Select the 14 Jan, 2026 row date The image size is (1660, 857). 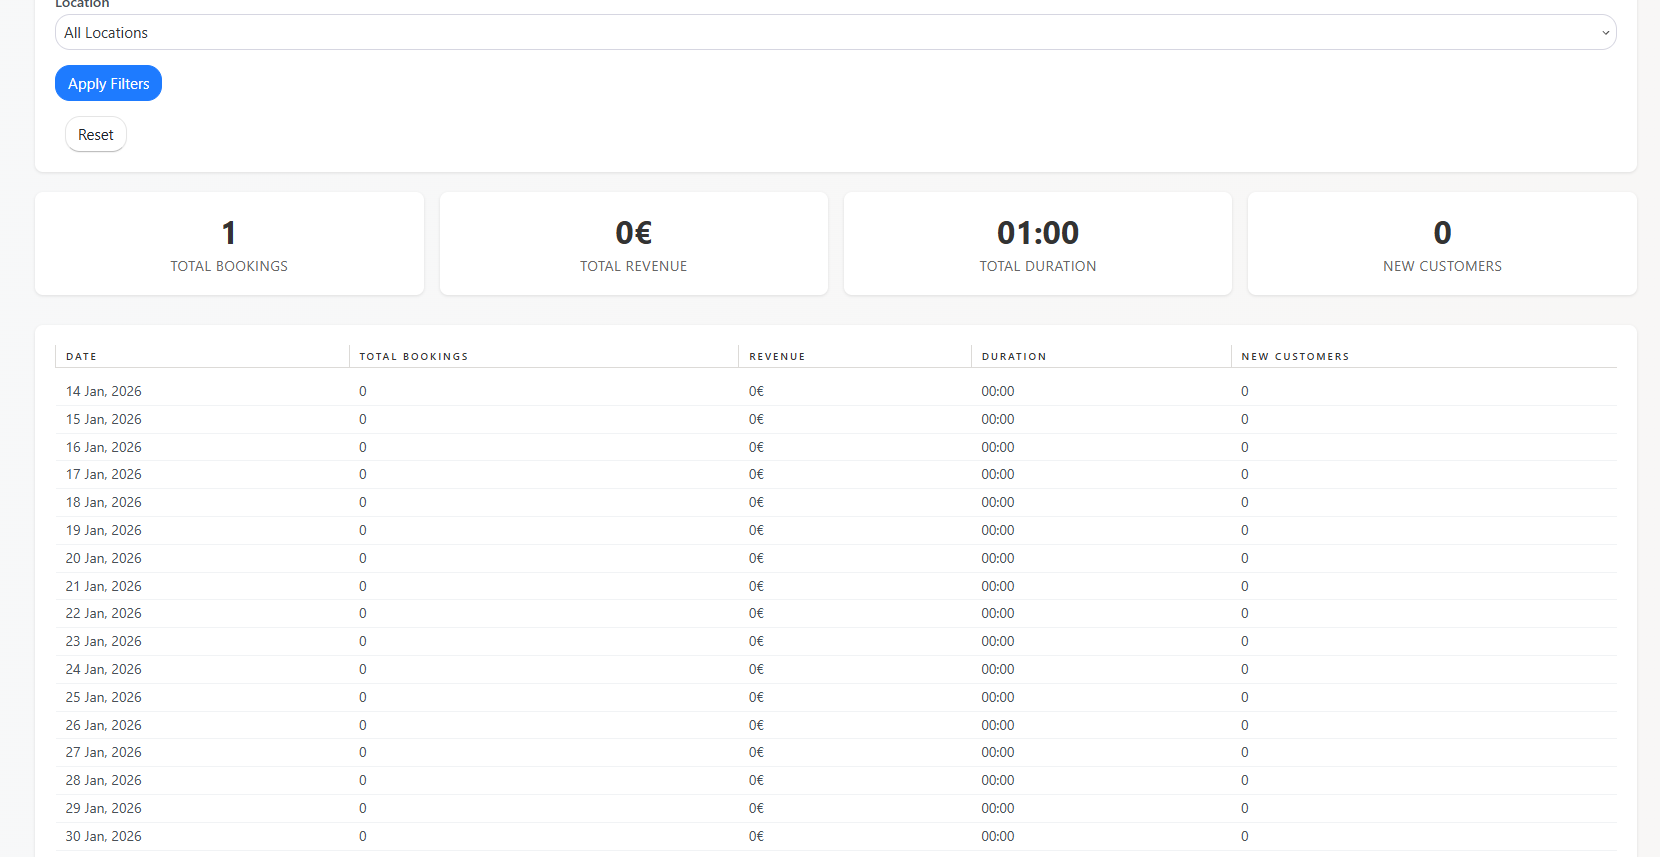point(104,392)
